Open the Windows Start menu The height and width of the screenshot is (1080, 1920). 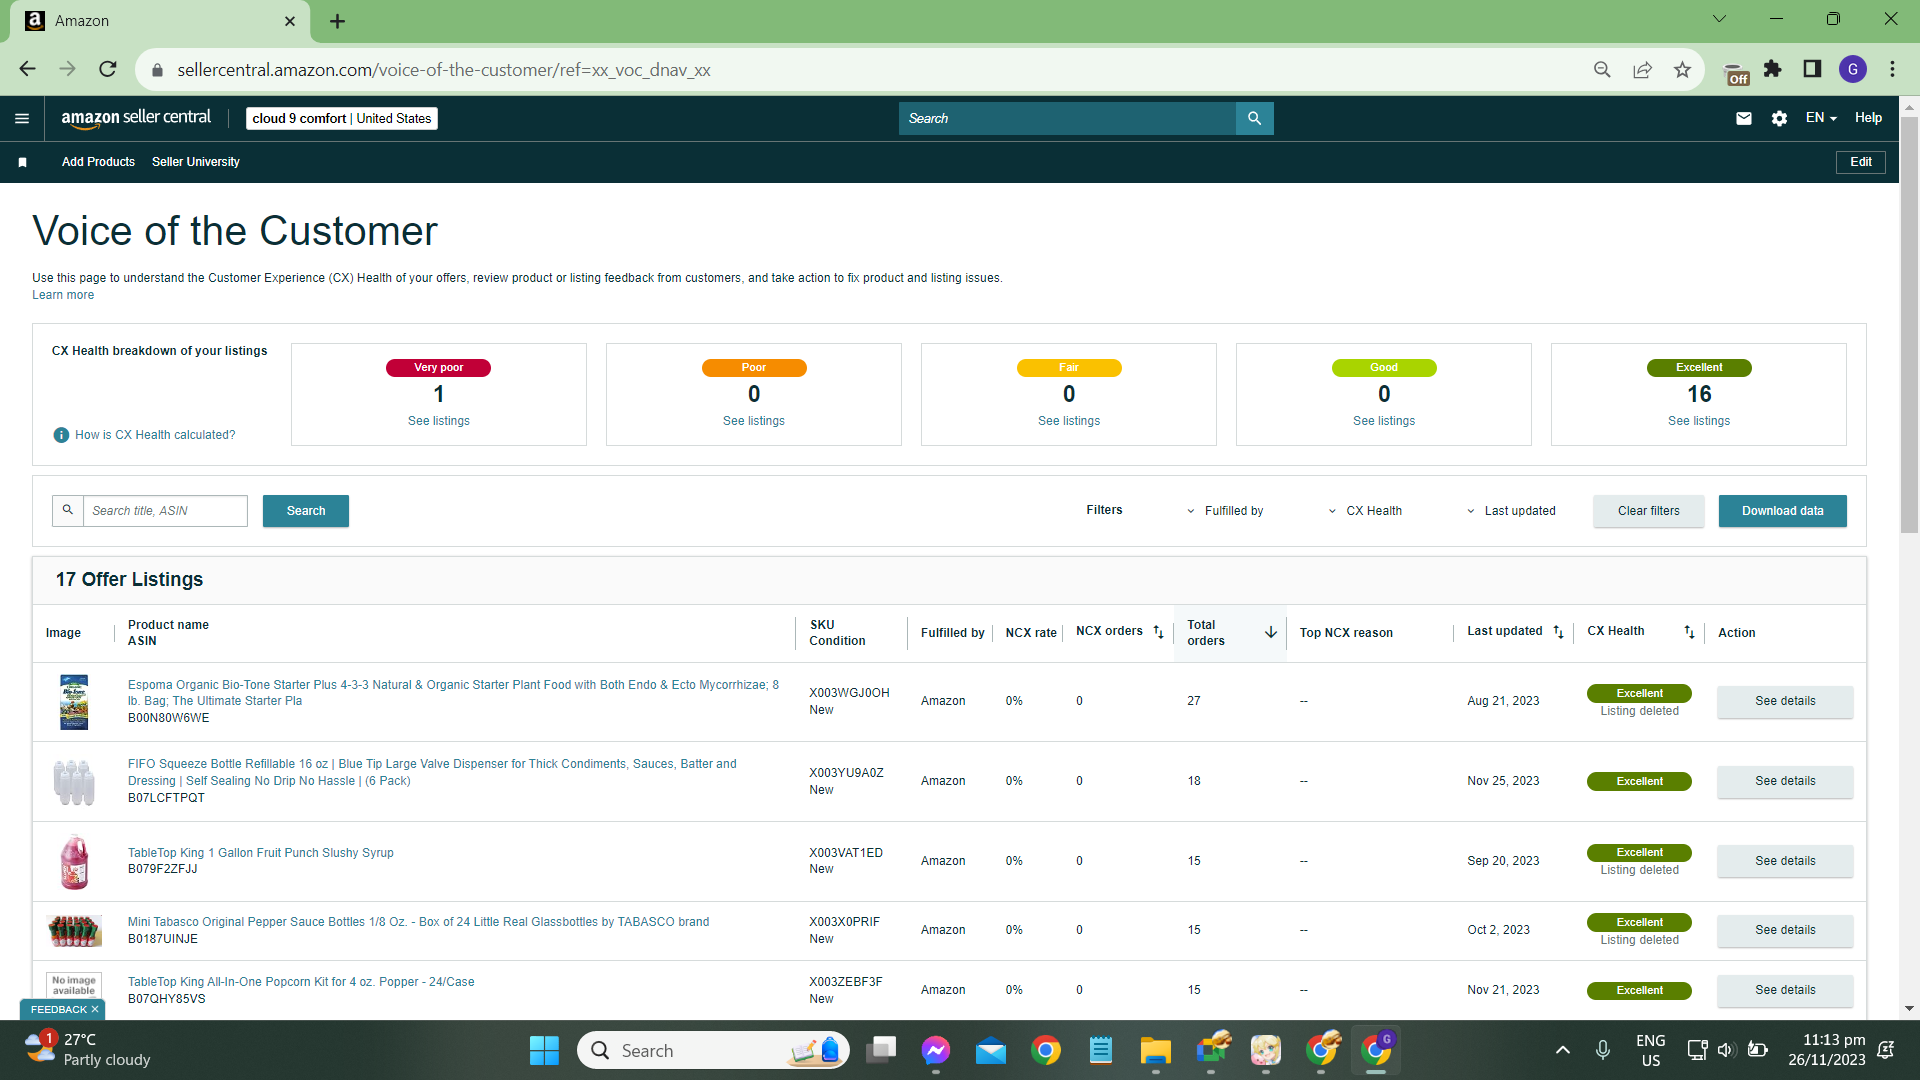[544, 1050]
